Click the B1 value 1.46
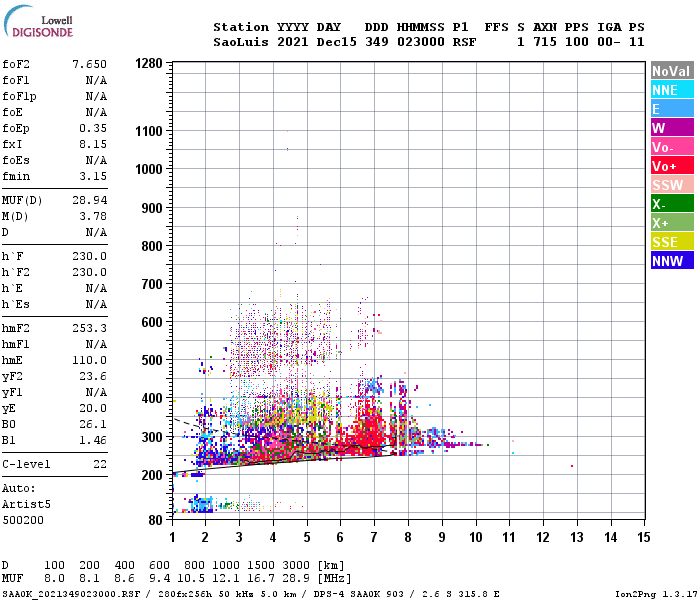Image resolution: width=700 pixels, height=600 pixels. click(x=93, y=440)
